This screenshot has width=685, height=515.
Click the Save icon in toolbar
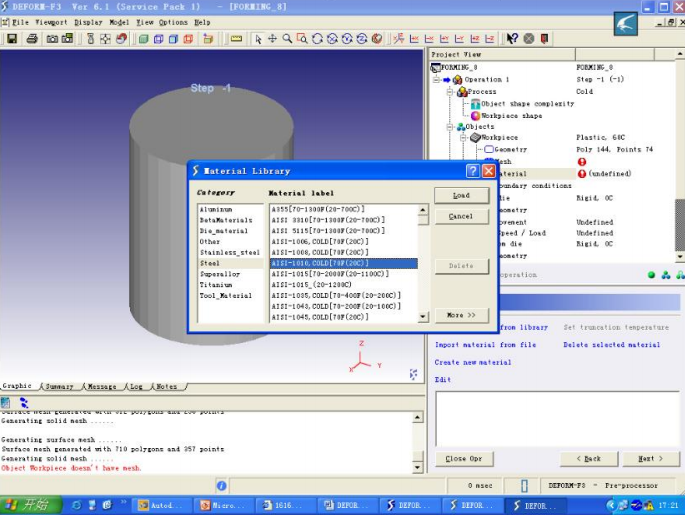tap(12, 39)
